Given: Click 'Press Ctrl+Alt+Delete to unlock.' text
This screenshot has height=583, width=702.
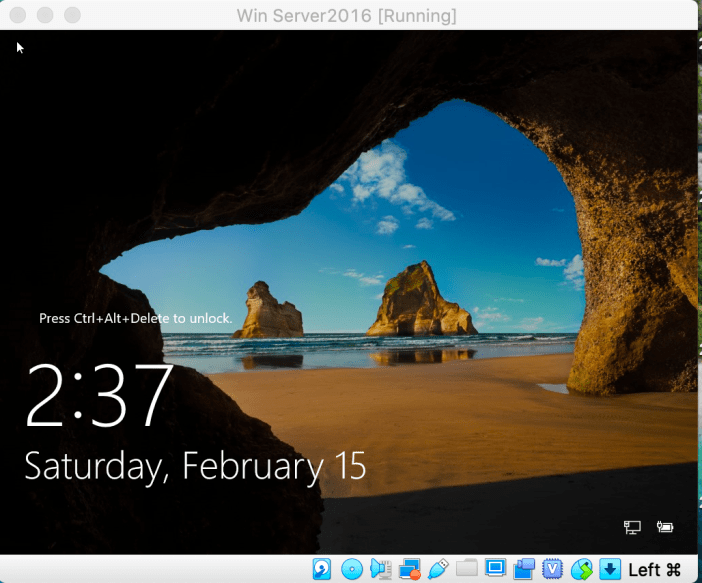Looking at the screenshot, I should coord(136,318).
